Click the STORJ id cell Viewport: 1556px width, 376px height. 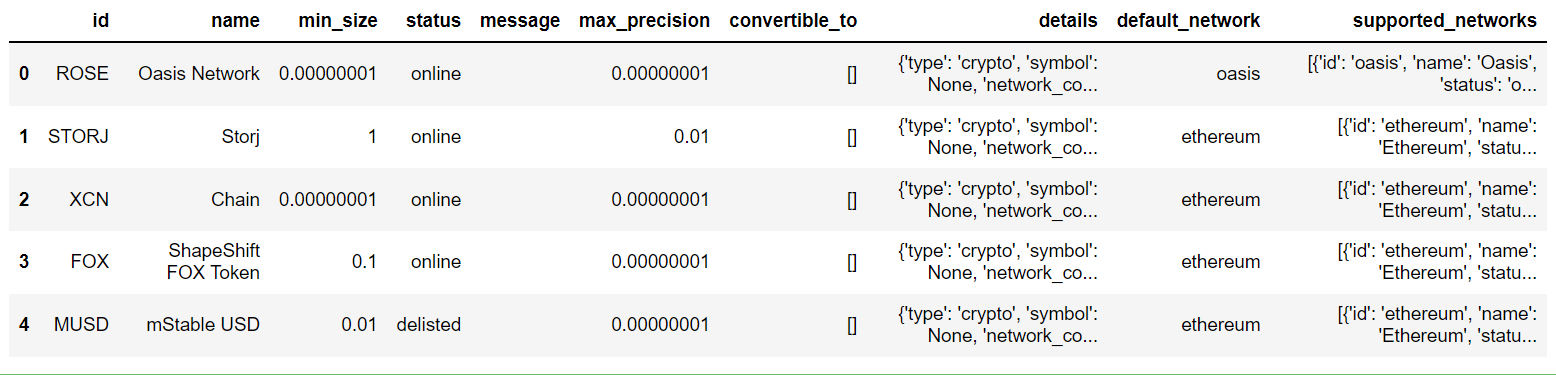tap(79, 136)
